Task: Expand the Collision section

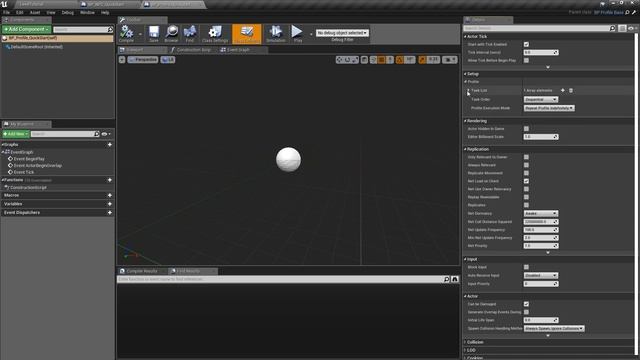Action: tap(465, 342)
